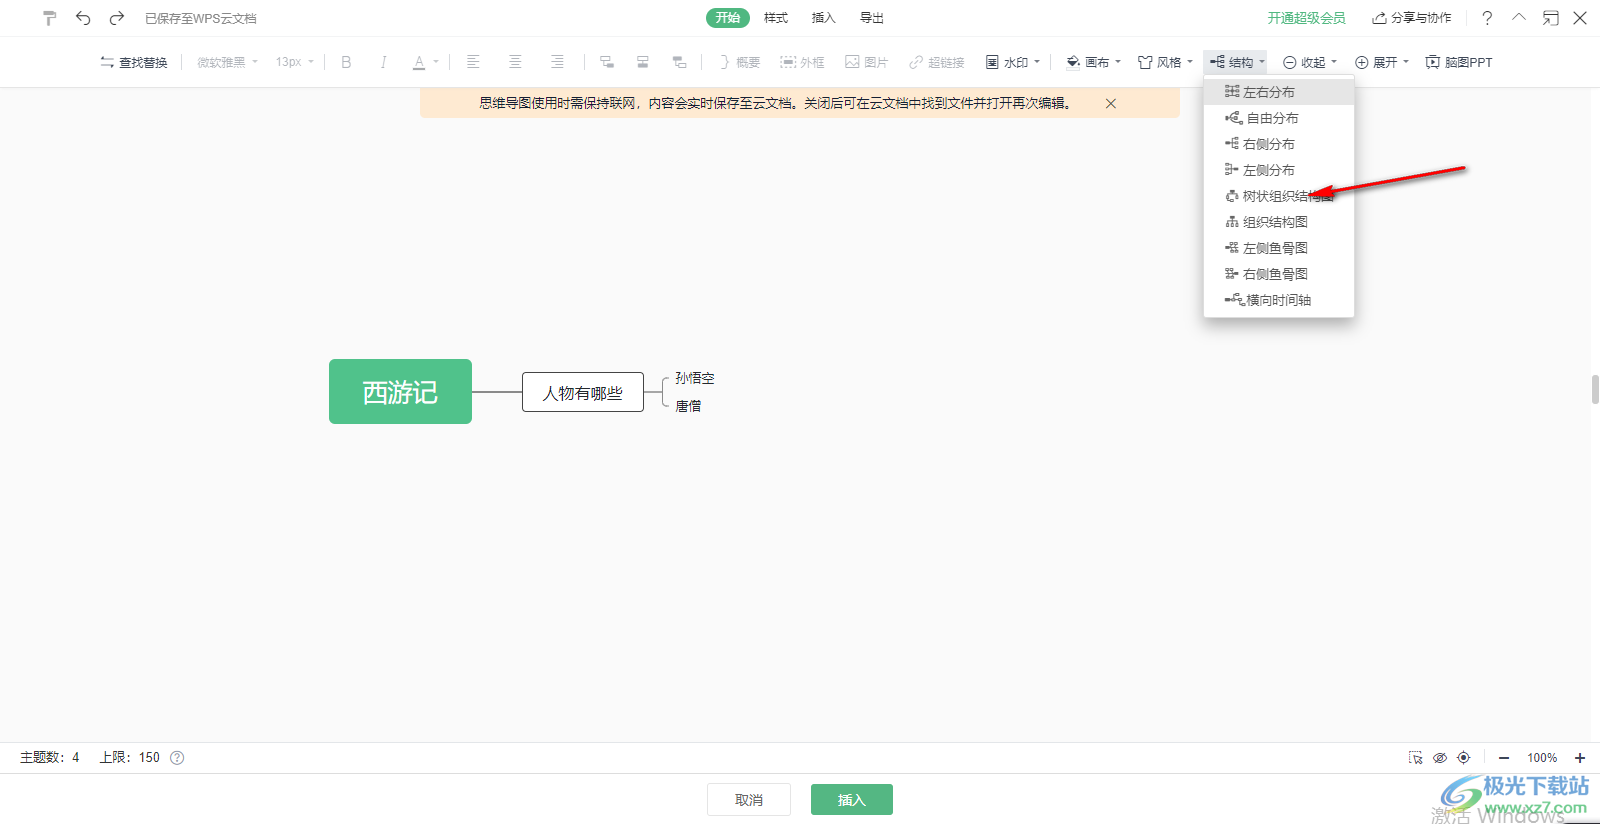Insert a sibling topic icon
The height and width of the screenshot is (824, 1600).
(643, 62)
